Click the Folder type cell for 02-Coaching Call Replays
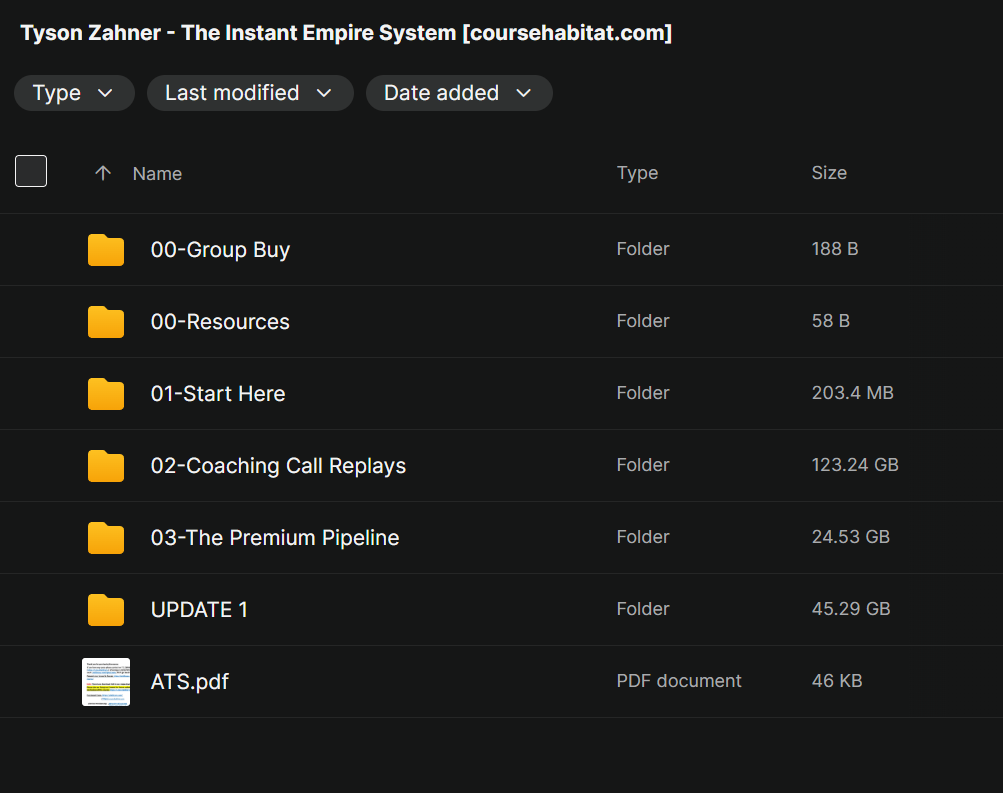The height and width of the screenshot is (793, 1003). pos(643,465)
